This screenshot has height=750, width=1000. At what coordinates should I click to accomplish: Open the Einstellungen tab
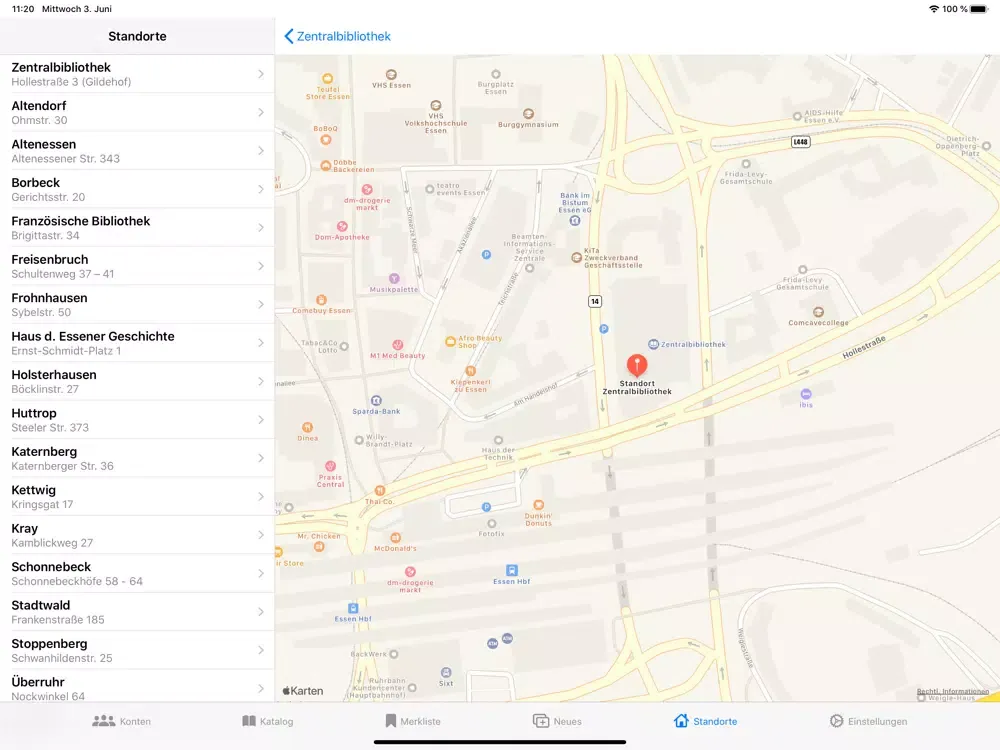click(x=868, y=721)
